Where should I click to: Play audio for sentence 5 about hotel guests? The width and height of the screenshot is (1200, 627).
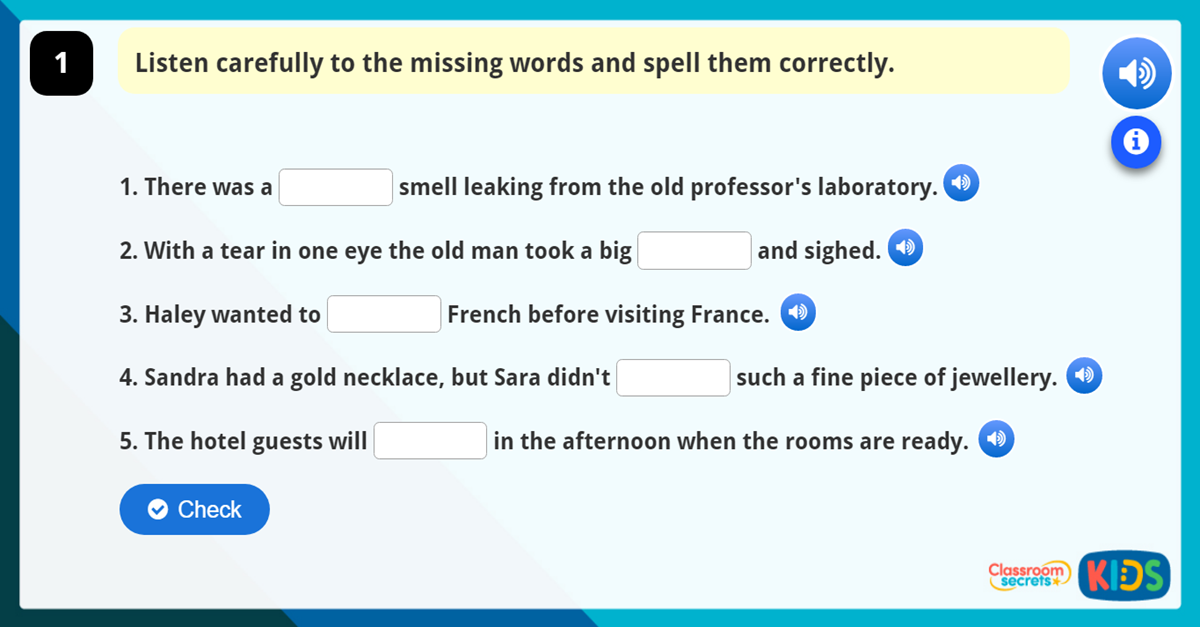click(996, 439)
